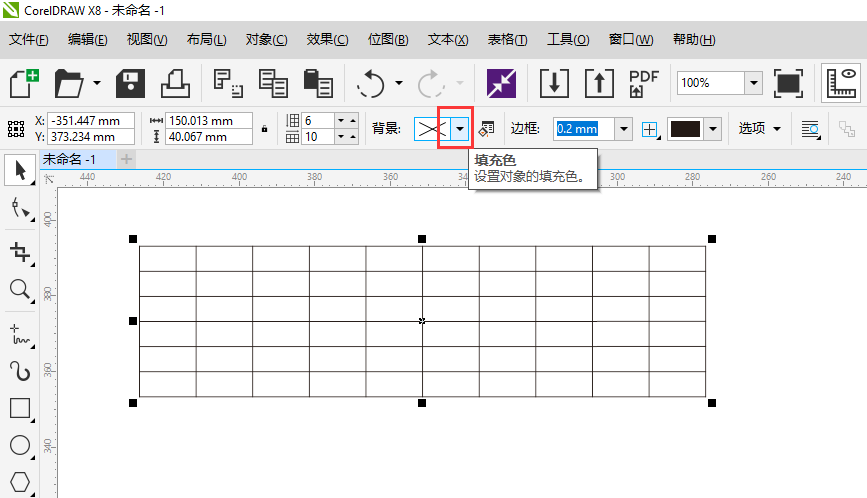867x498 pixels.
Task: Open the 视图(V) menu
Action: point(147,40)
